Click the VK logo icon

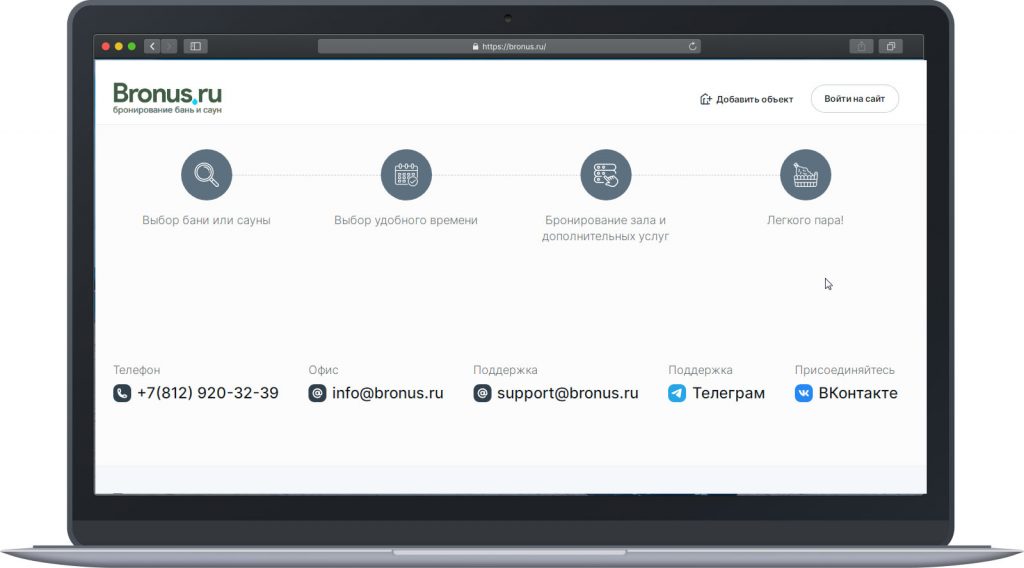point(803,393)
